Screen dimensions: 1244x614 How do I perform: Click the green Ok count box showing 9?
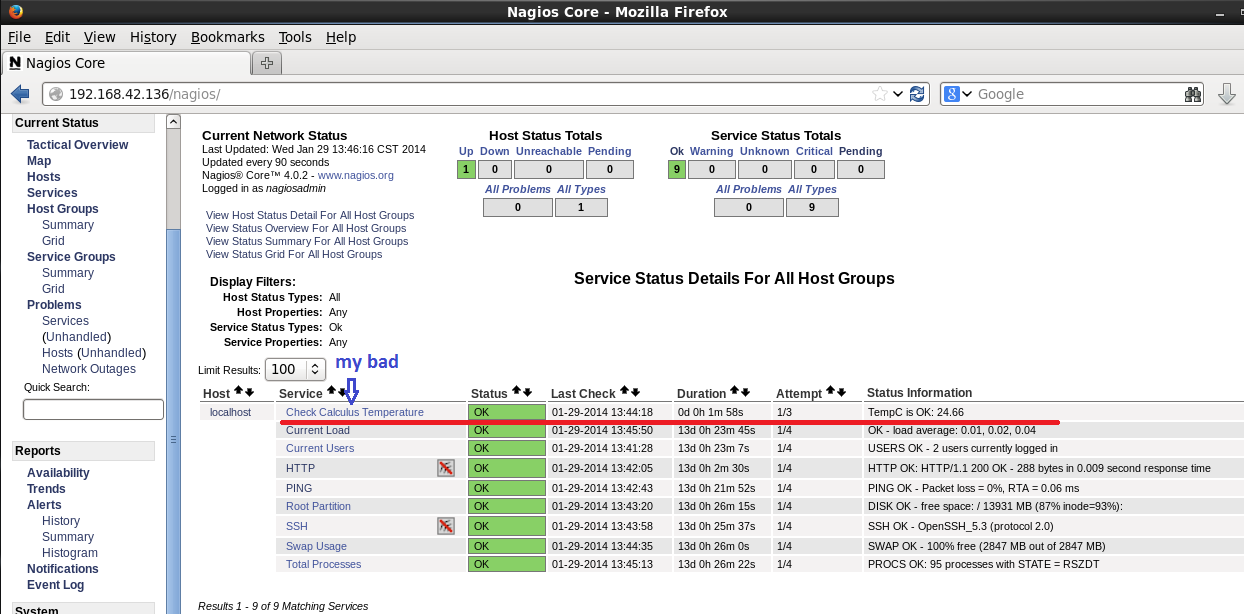coord(677,169)
